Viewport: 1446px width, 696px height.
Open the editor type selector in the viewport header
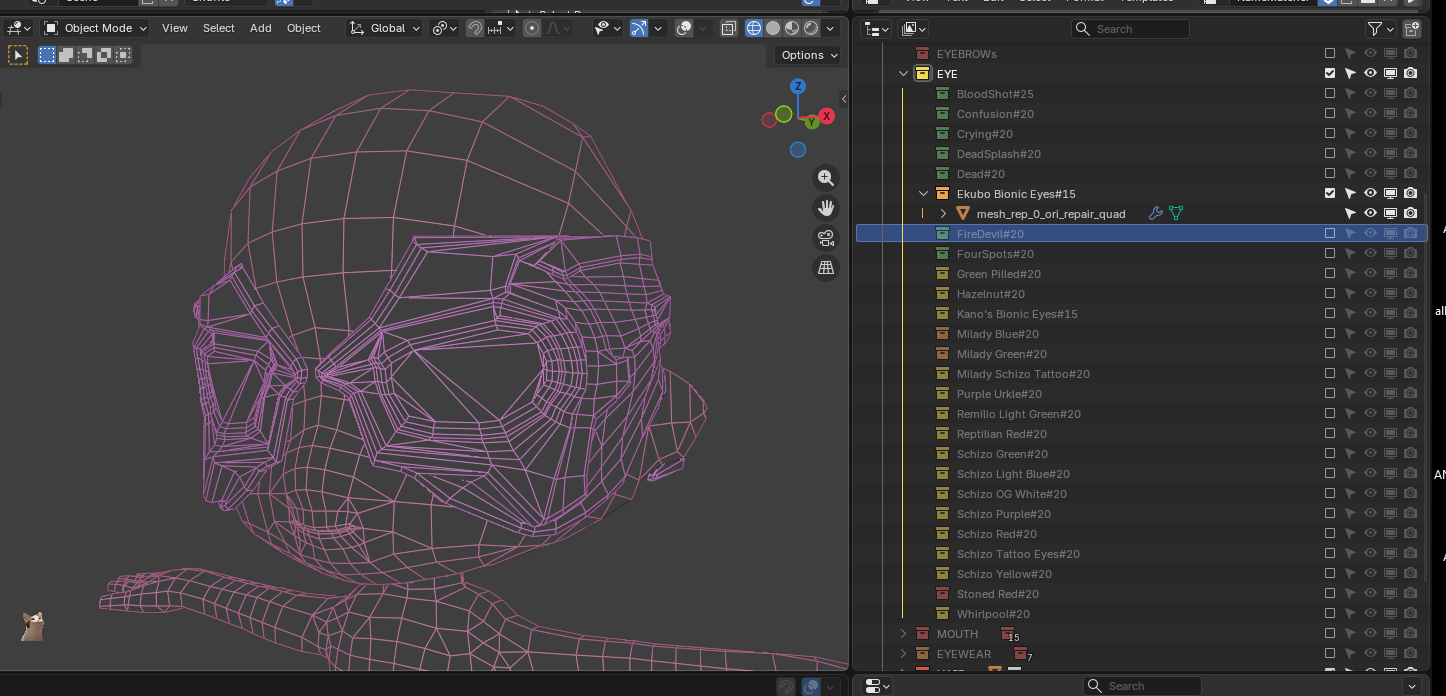tap(18, 28)
